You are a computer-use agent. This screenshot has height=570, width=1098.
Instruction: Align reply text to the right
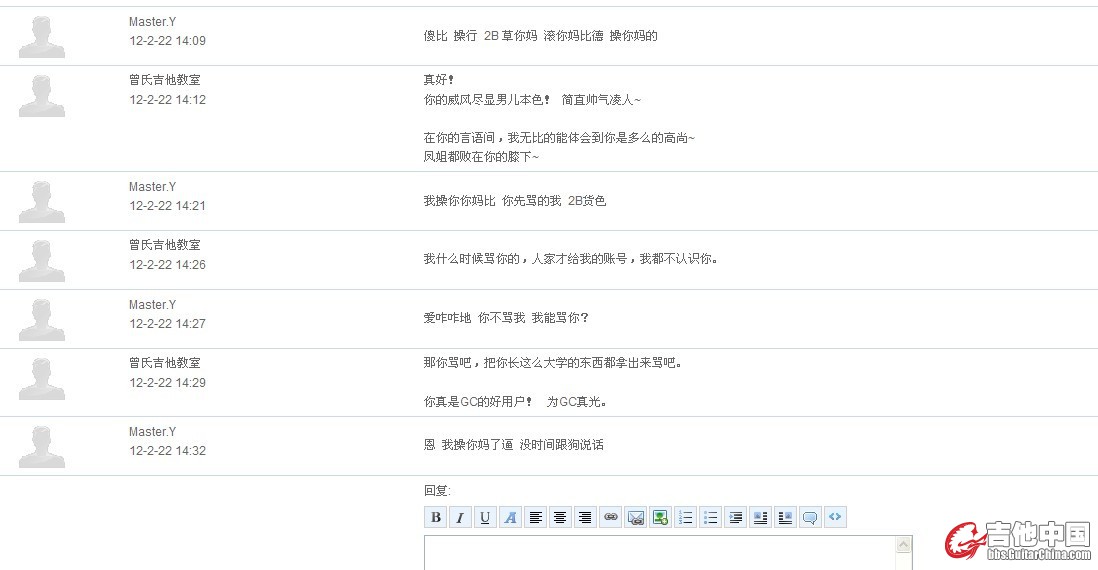coord(585,517)
